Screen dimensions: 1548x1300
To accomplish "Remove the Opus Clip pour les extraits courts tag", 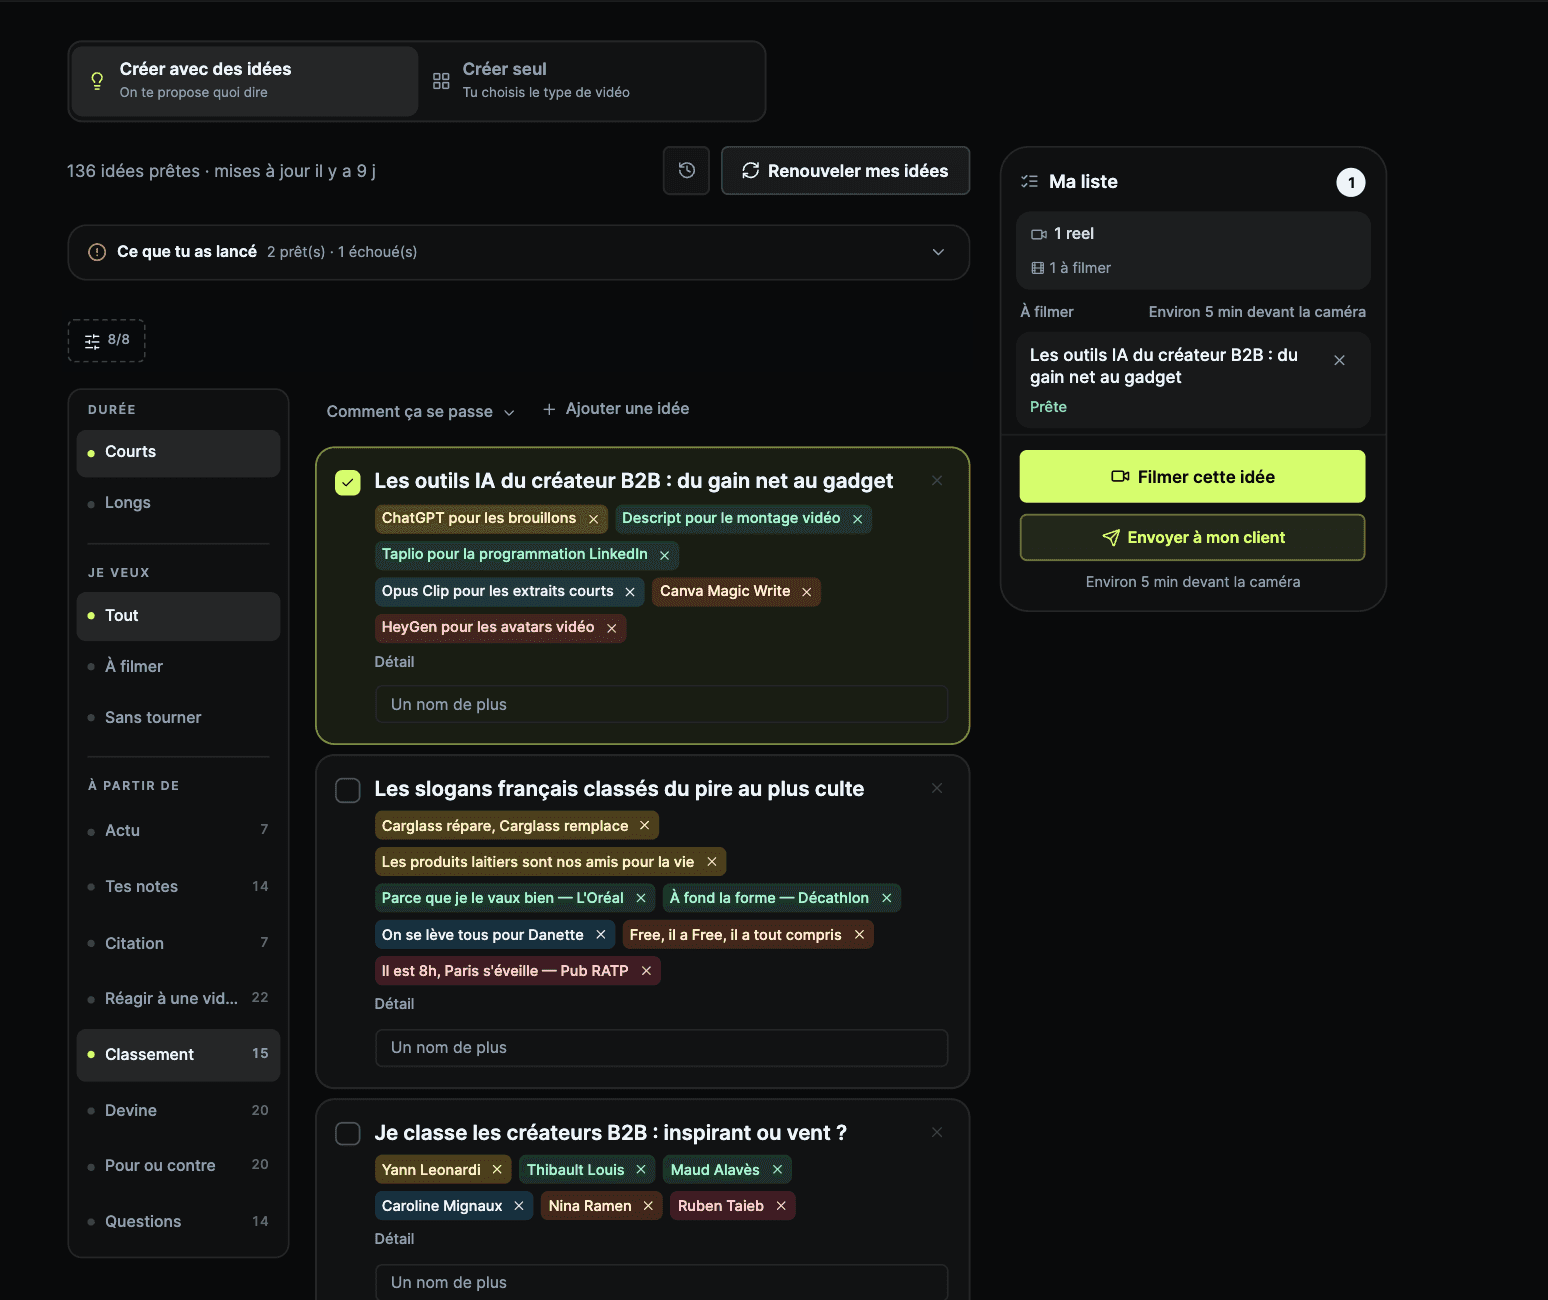I will (630, 592).
